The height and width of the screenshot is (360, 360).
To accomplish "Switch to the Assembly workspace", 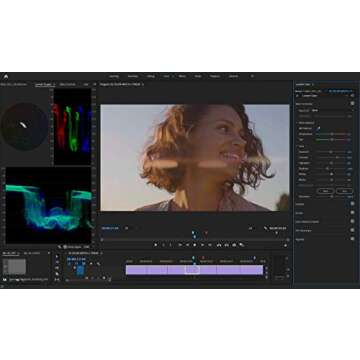I will tap(133, 76).
